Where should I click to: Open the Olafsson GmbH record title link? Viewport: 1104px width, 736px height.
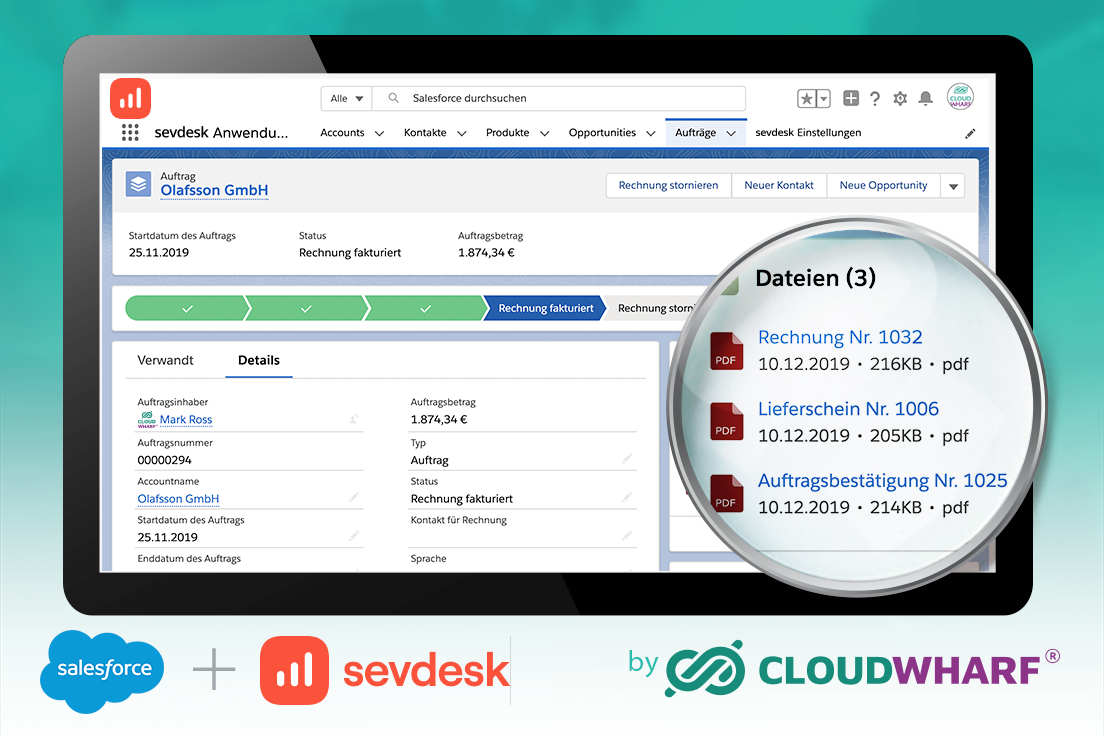[214, 190]
